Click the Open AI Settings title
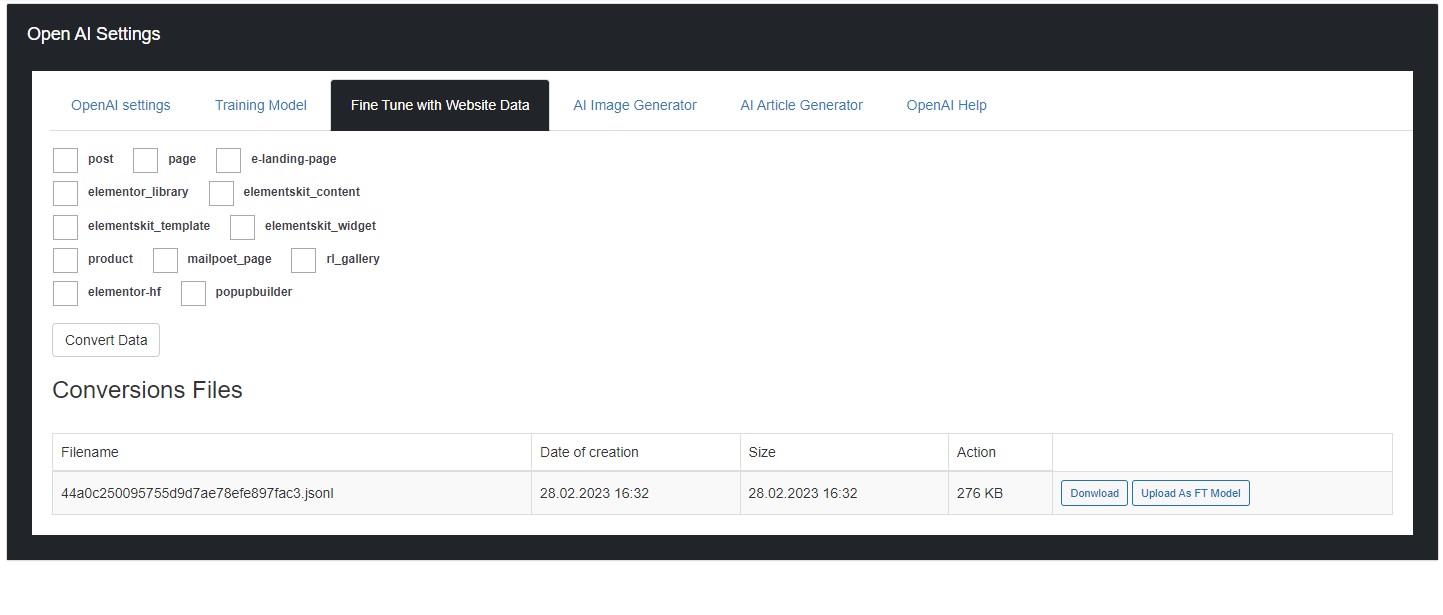 pos(94,34)
